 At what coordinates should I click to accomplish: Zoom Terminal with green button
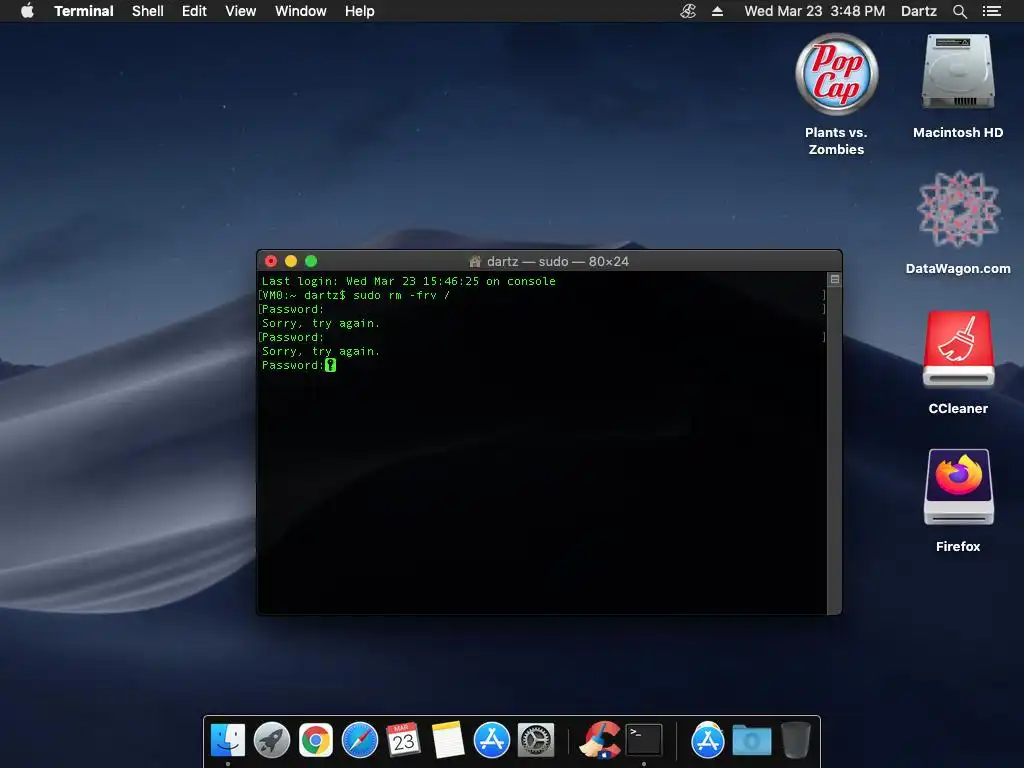click(312, 261)
